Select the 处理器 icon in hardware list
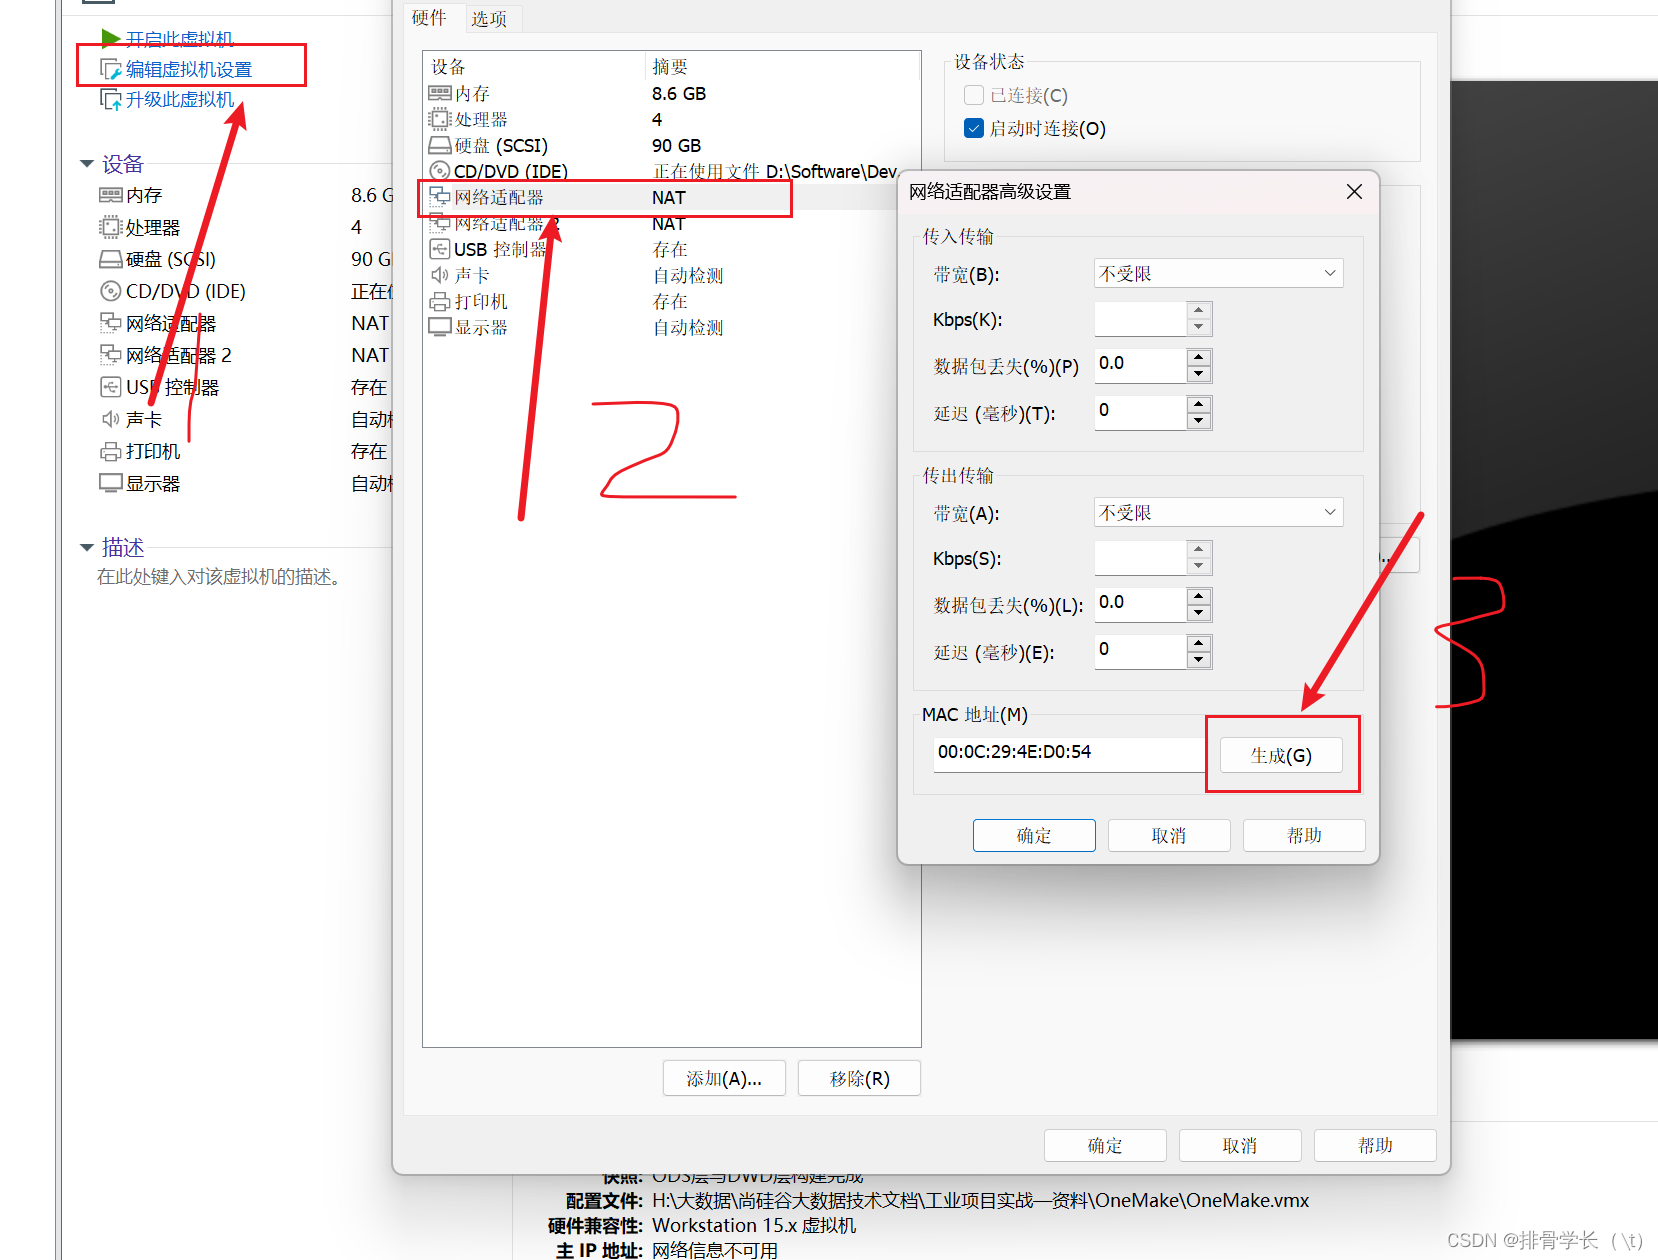Image resolution: width=1658 pixels, height=1260 pixels. click(440, 119)
